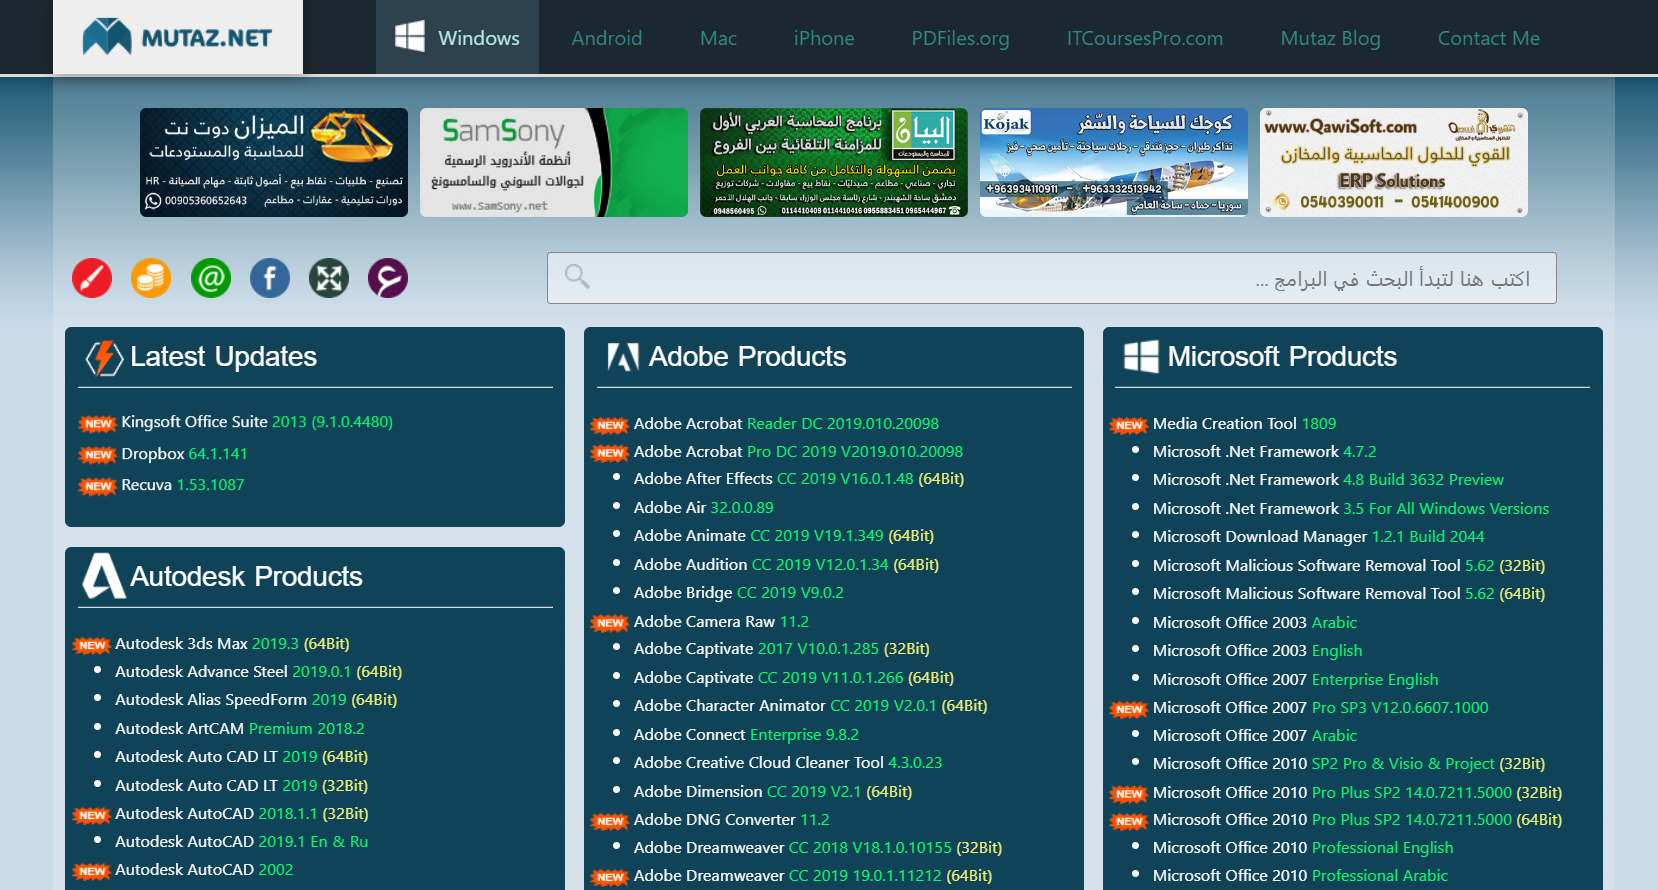Open Office 2010 SP2 Pro & Visio & Project
The height and width of the screenshot is (890, 1658).
pos(1349,764)
